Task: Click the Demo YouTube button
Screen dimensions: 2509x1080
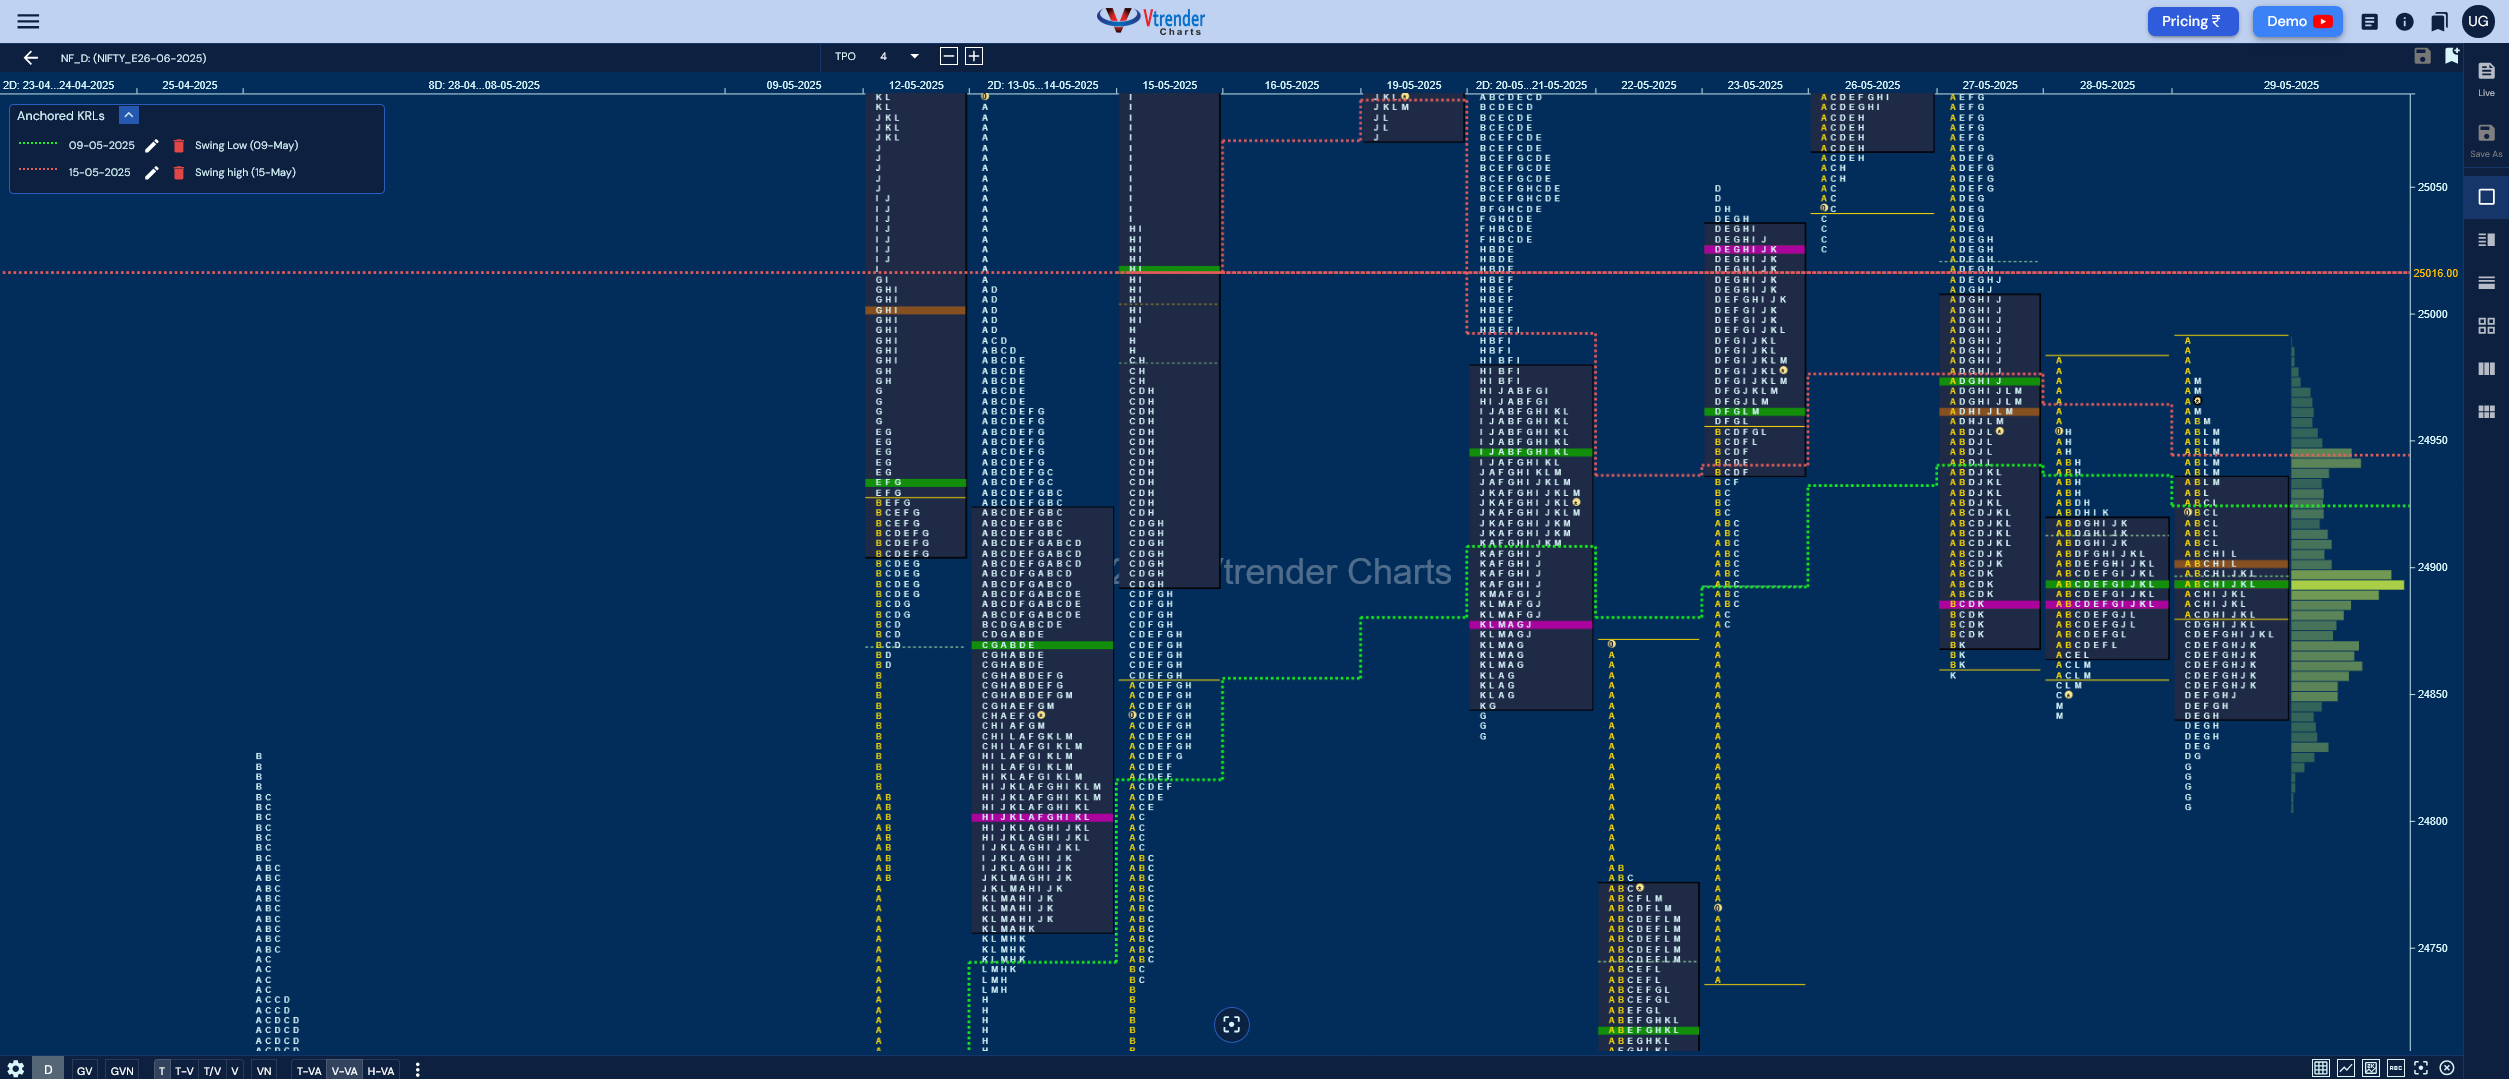Action: point(2297,21)
